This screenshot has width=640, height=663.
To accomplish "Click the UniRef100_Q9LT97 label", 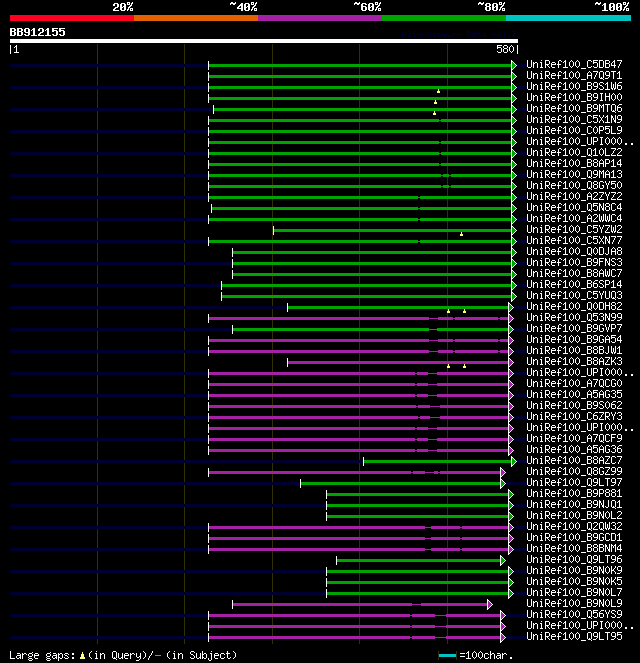I will [574, 482].
